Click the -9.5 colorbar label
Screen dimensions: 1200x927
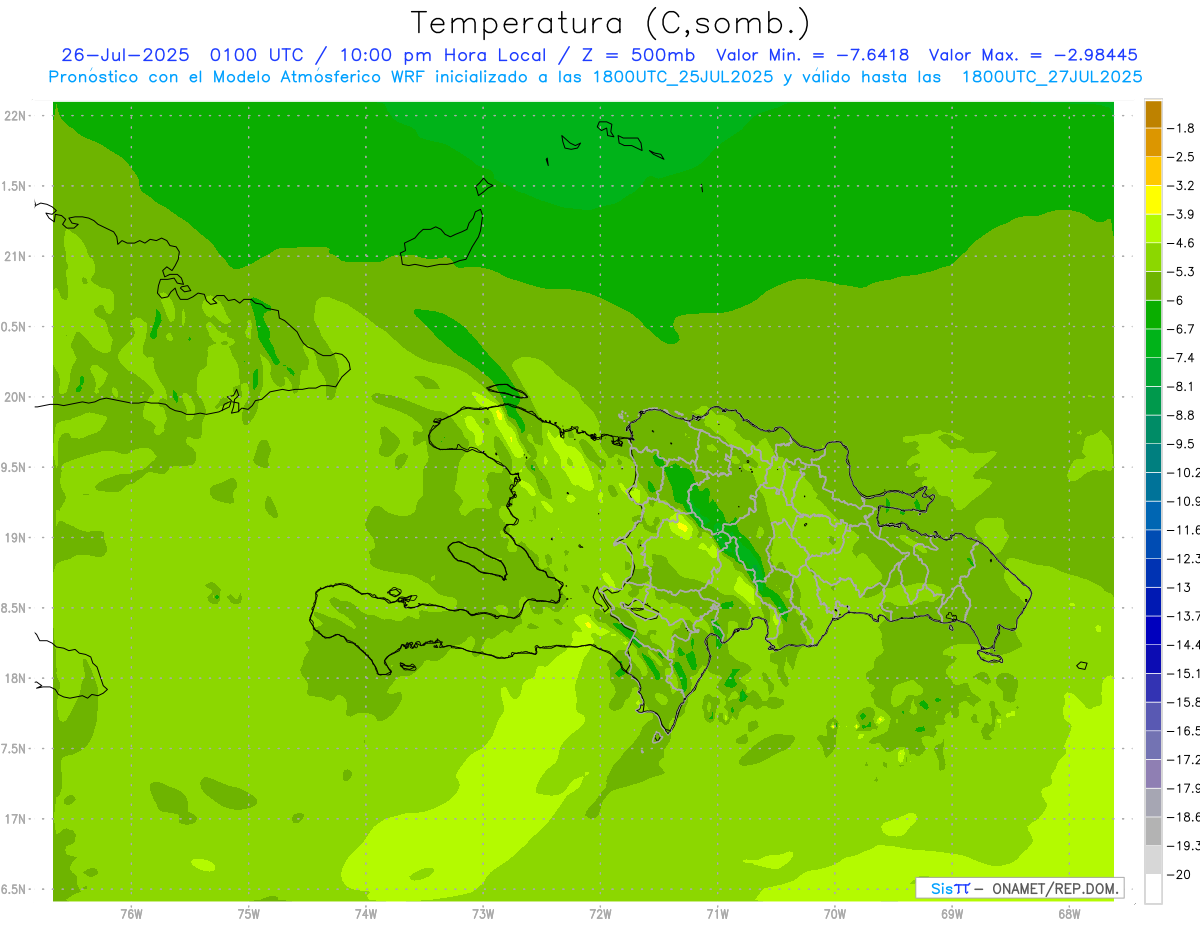1183,444
